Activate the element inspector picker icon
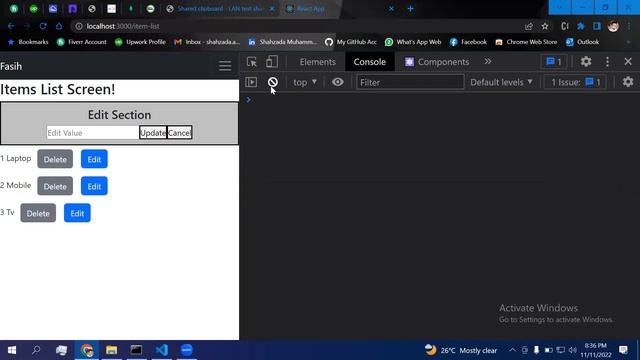The height and width of the screenshot is (360, 640). point(252,62)
